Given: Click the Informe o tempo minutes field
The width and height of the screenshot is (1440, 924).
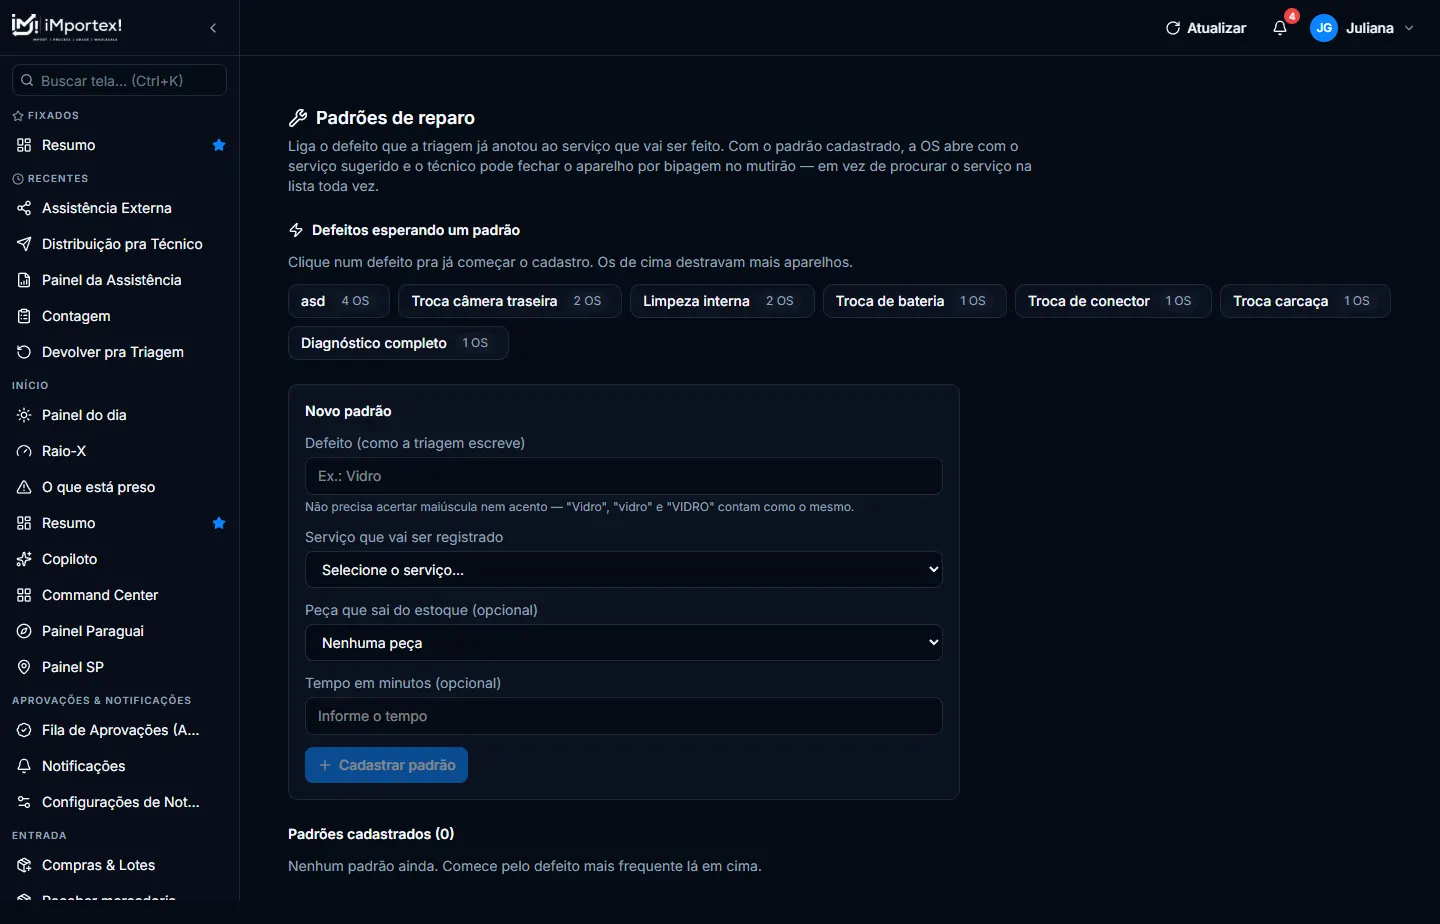Looking at the screenshot, I should [x=624, y=716].
